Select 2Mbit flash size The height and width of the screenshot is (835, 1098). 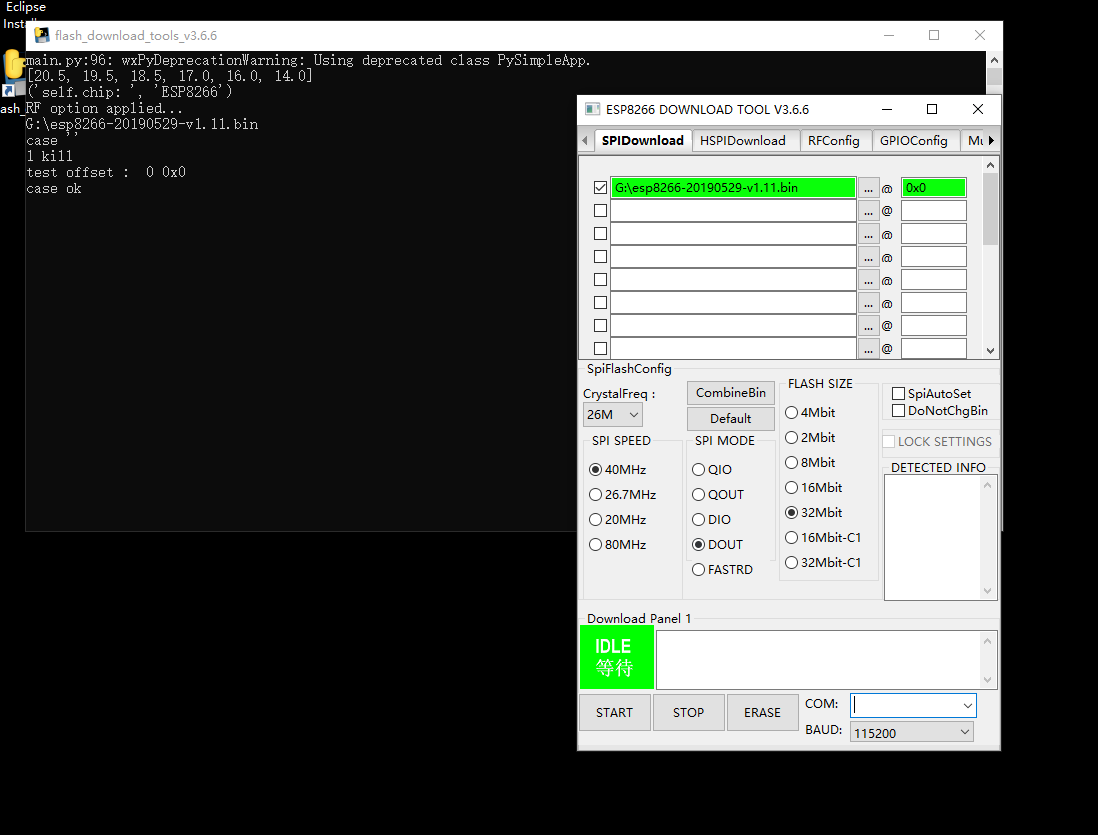792,438
